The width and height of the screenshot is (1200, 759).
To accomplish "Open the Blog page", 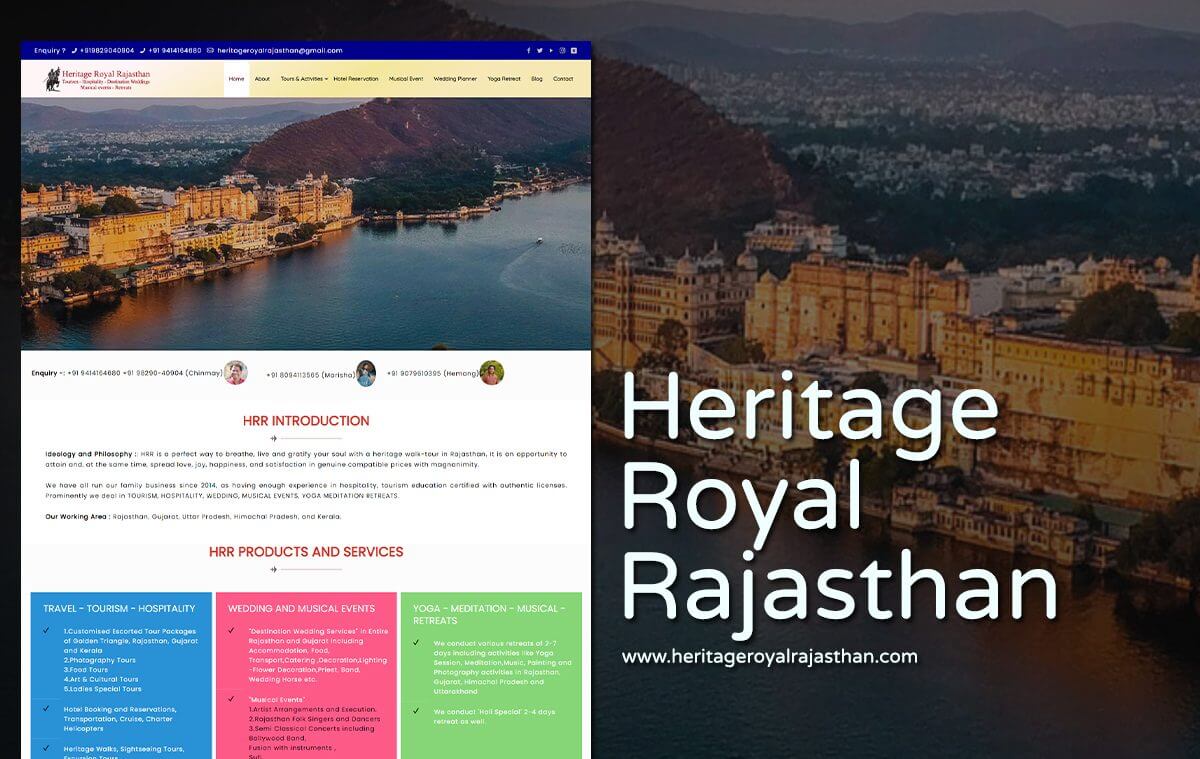I will (x=537, y=79).
